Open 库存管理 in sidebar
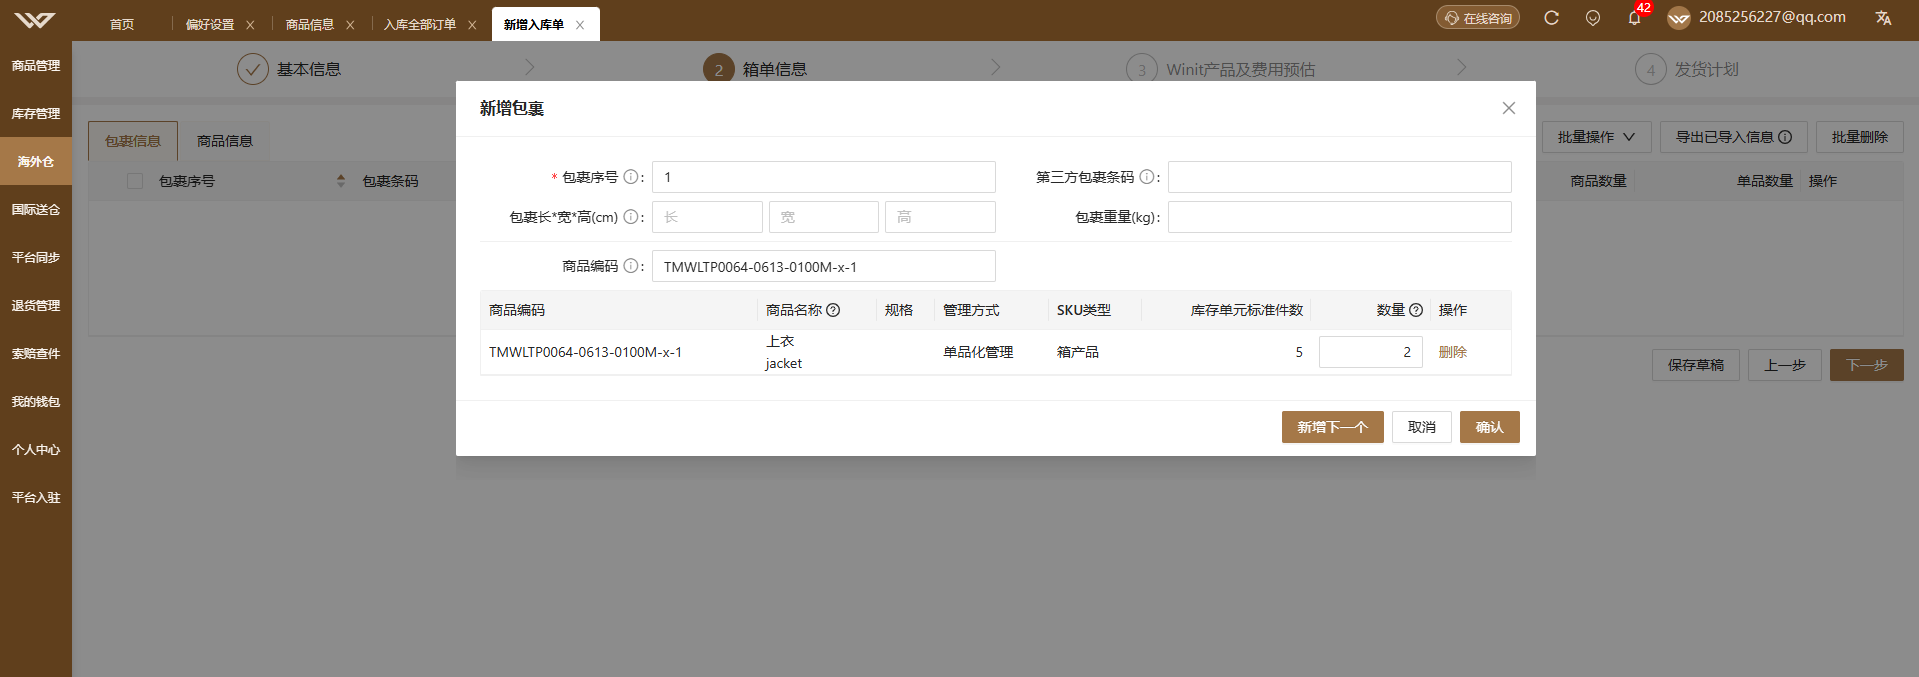 pos(36,113)
